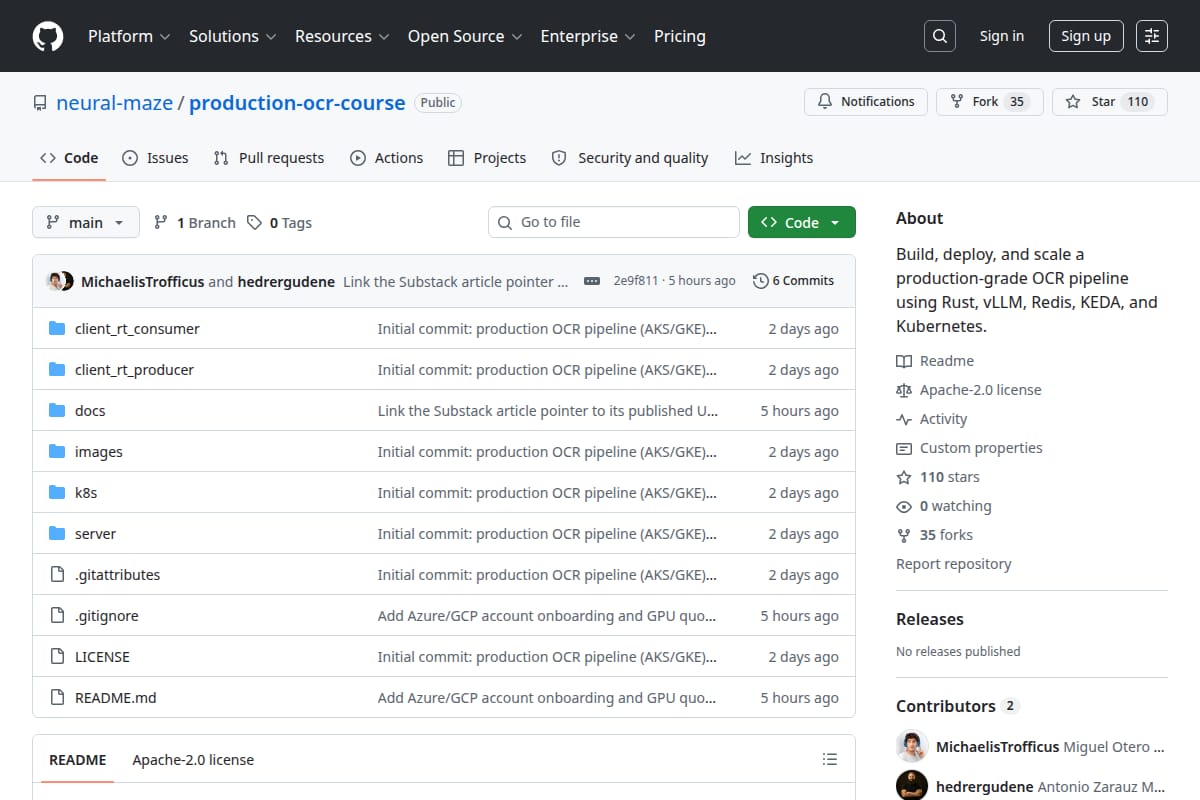Click the Sign up button
The image size is (1200, 800).
coord(1086,36)
